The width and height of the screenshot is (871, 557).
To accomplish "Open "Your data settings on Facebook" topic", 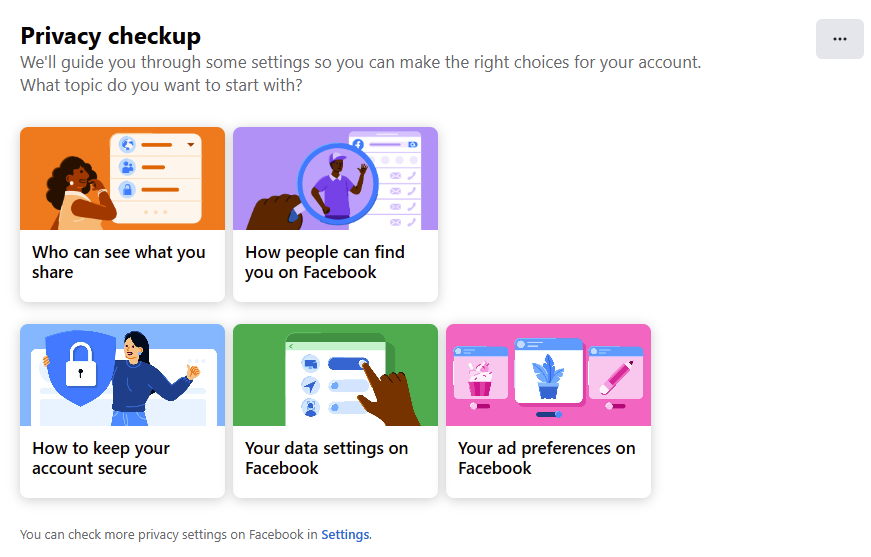I will [335, 458].
